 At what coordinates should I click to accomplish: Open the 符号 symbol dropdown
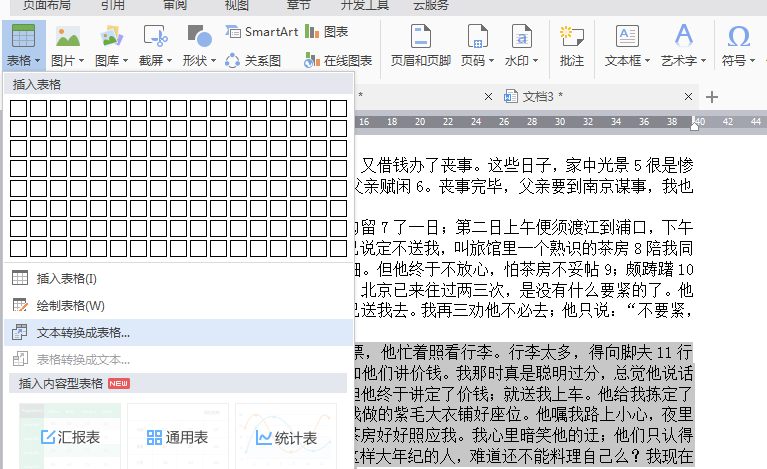tap(752, 61)
